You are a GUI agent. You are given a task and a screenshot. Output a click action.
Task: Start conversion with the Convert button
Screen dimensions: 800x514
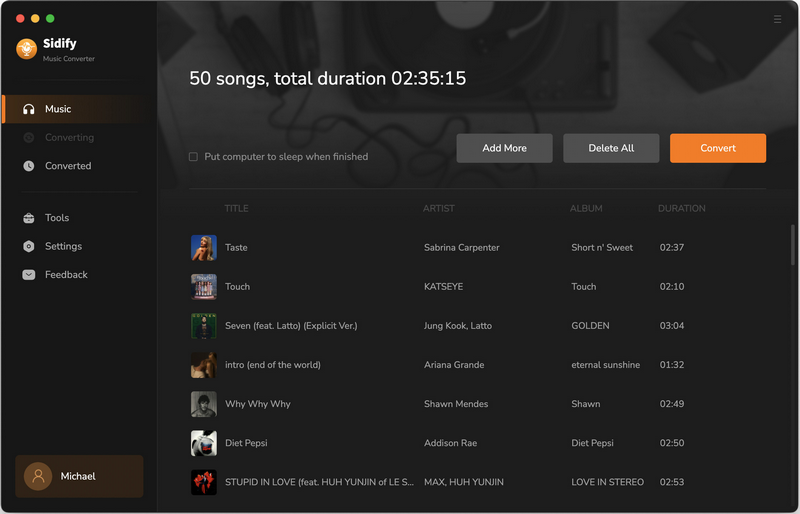pyautogui.click(x=717, y=148)
